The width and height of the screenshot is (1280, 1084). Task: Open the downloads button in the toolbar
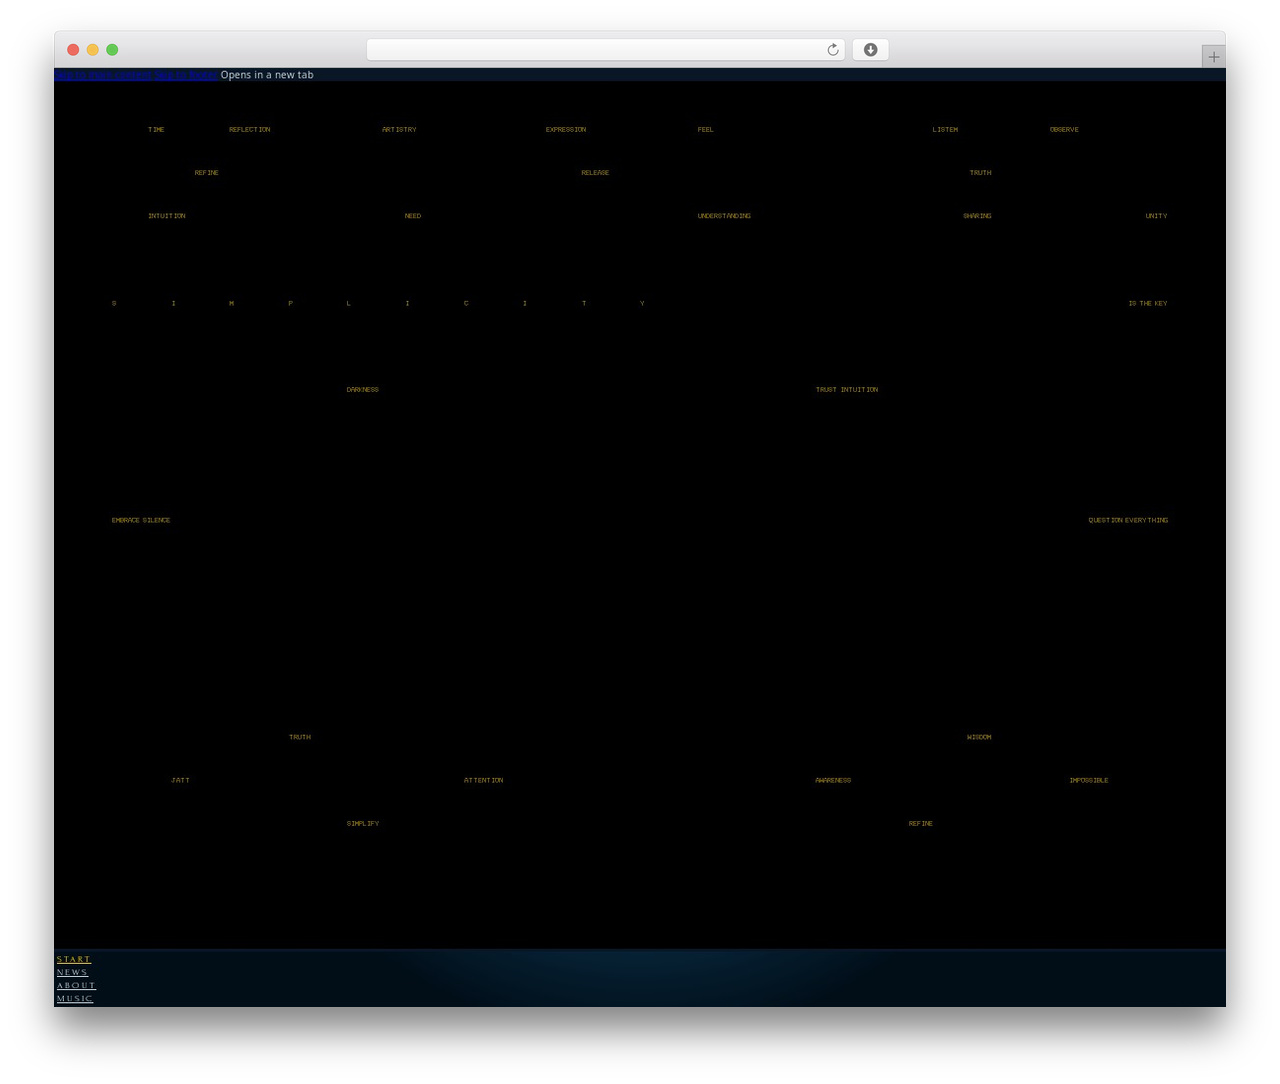coord(870,50)
